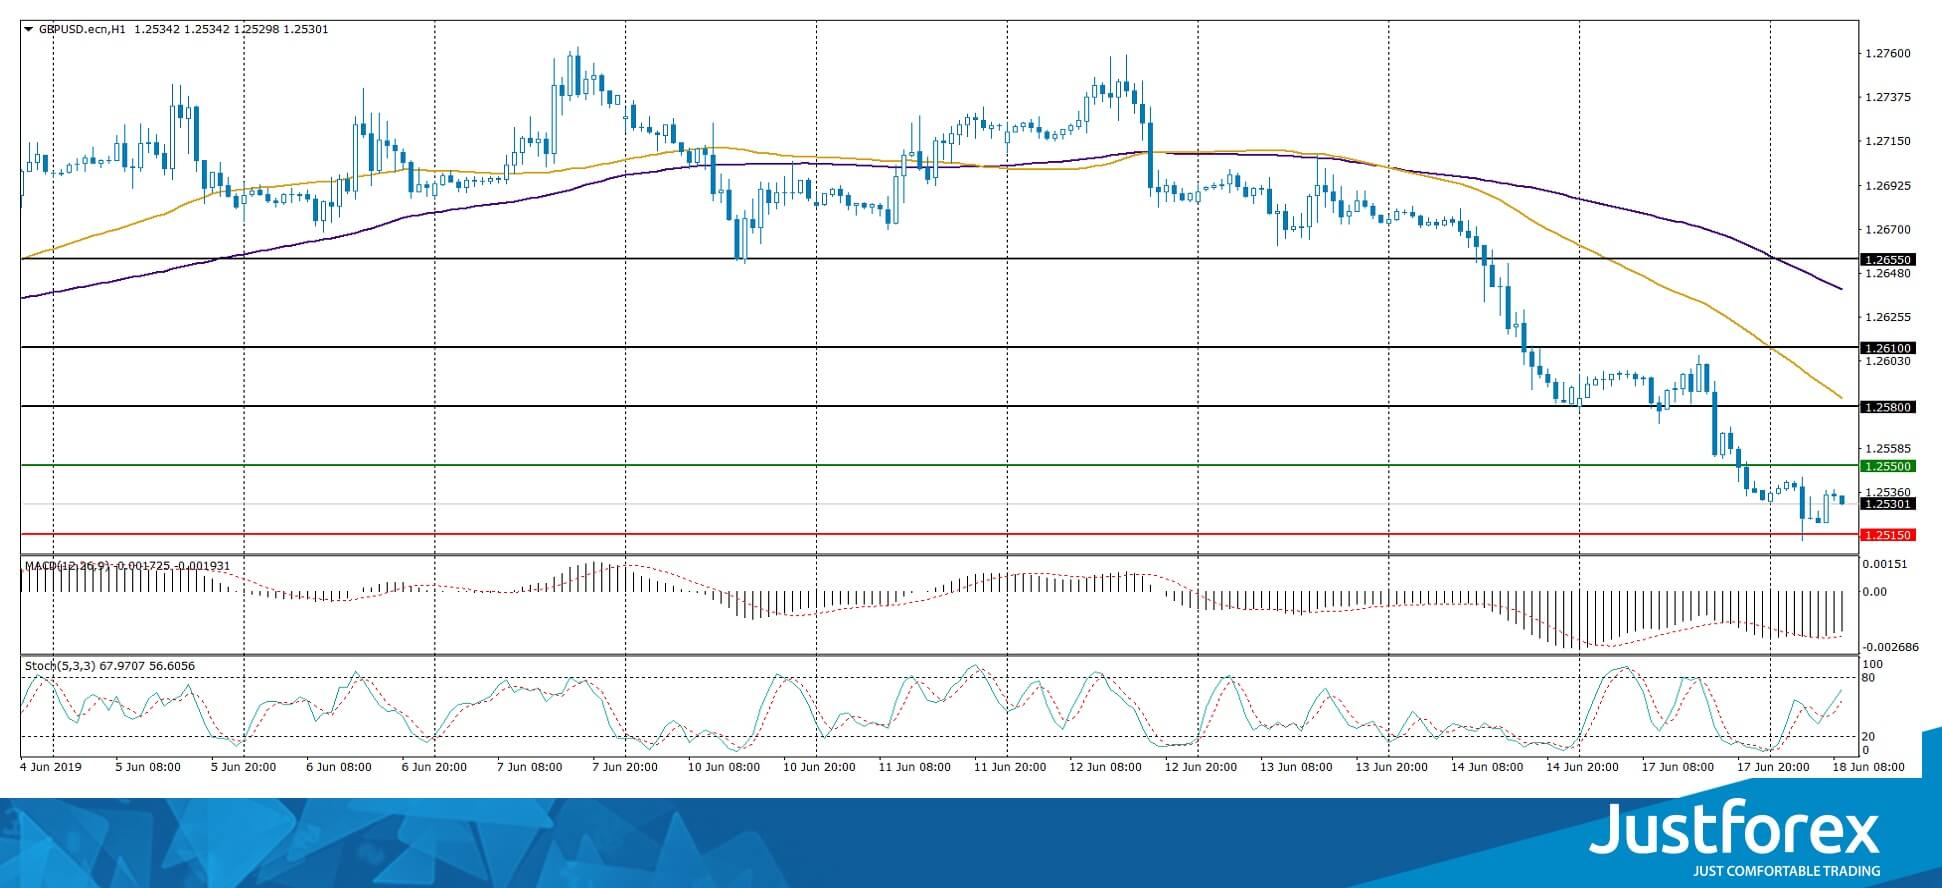This screenshot has height=888, width=1942.
Task: Select the black 1.26550 level tag
Action: 1887,259
